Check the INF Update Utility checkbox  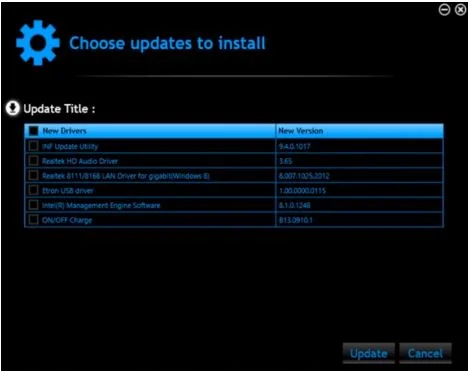[34, 146]
